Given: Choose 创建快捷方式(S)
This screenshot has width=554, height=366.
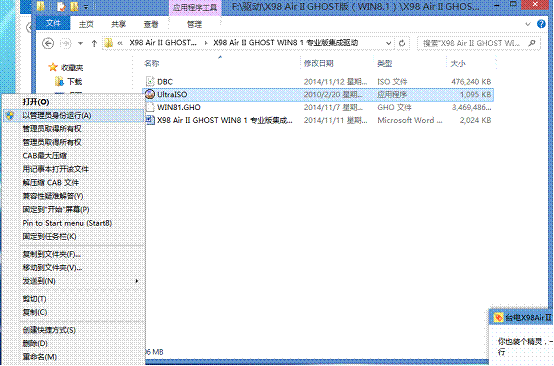Looking at the screenshot, I should [x=74, y=330].
